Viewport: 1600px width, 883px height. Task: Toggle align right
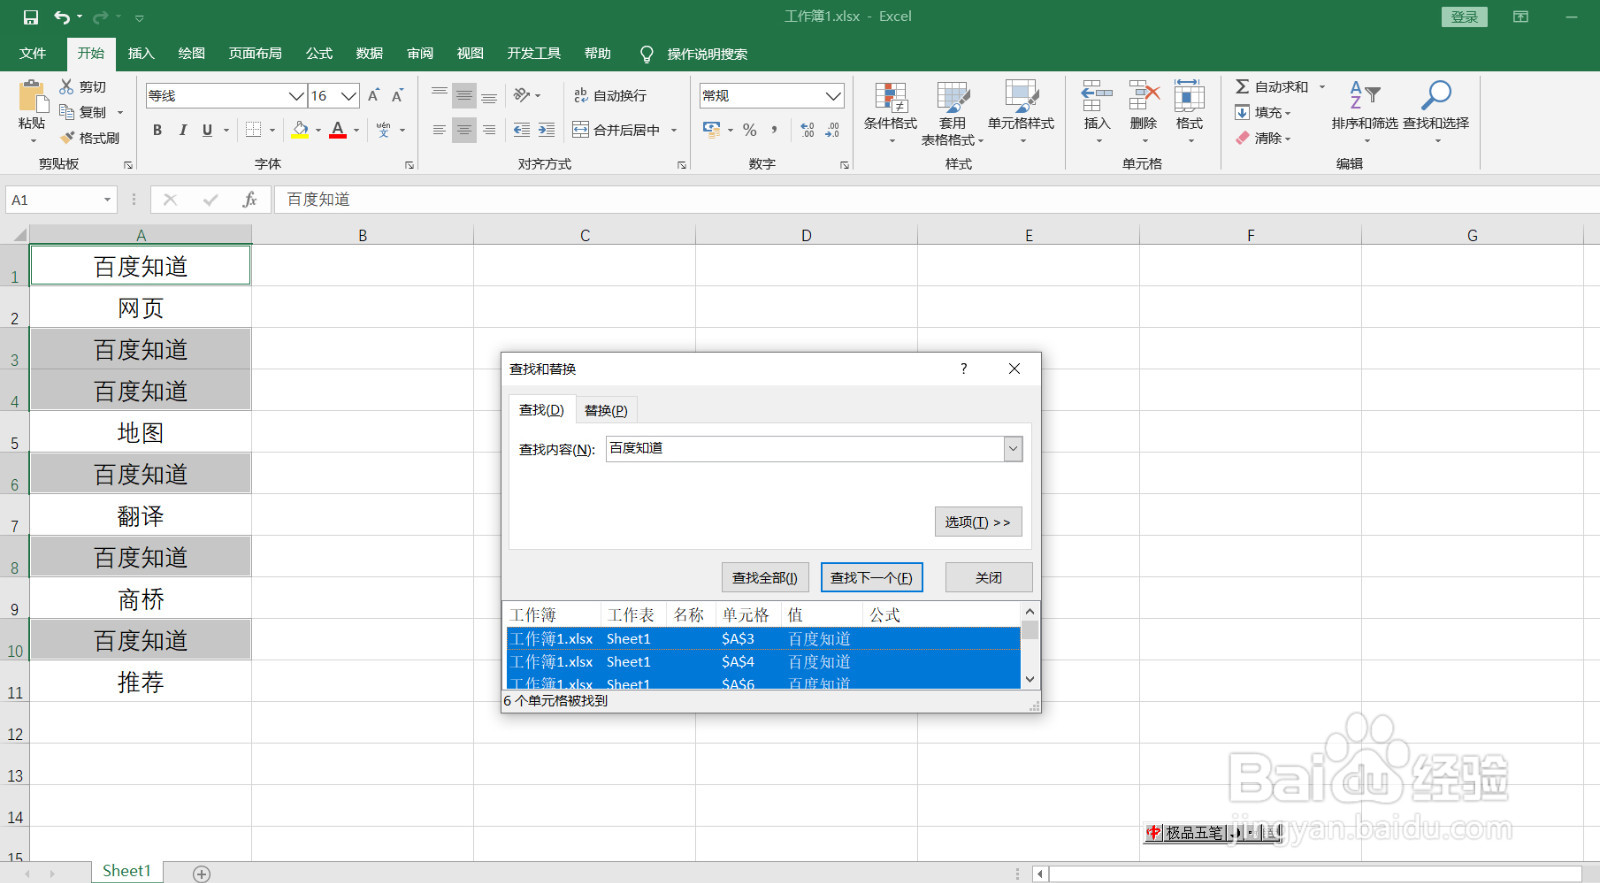coord(489,130)
